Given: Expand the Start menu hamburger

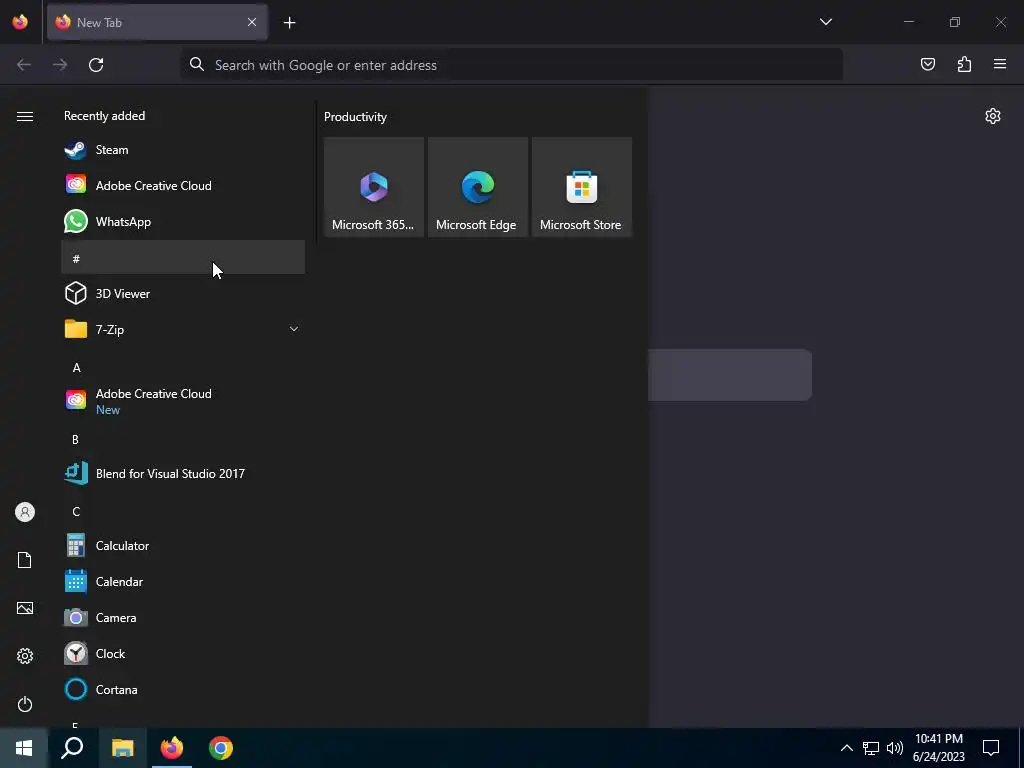Looking at the screenshot, I should tap(25, 116).
